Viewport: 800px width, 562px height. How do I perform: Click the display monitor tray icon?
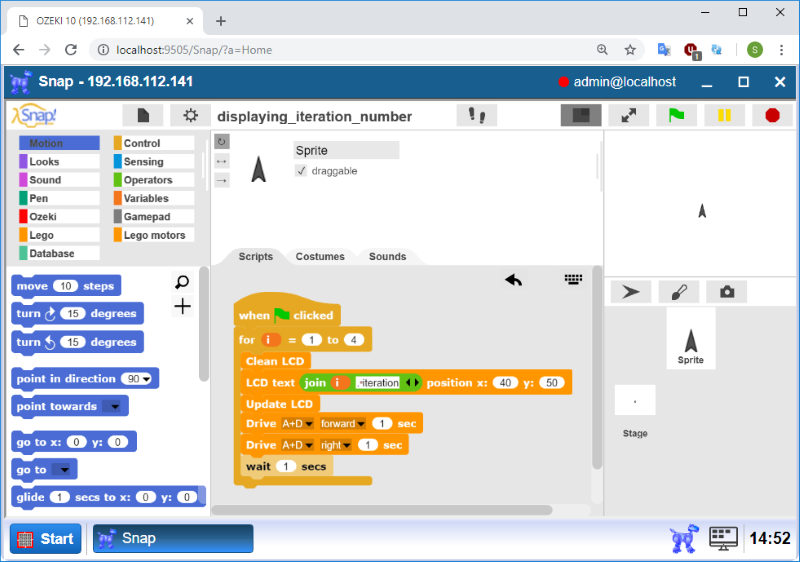723,539
